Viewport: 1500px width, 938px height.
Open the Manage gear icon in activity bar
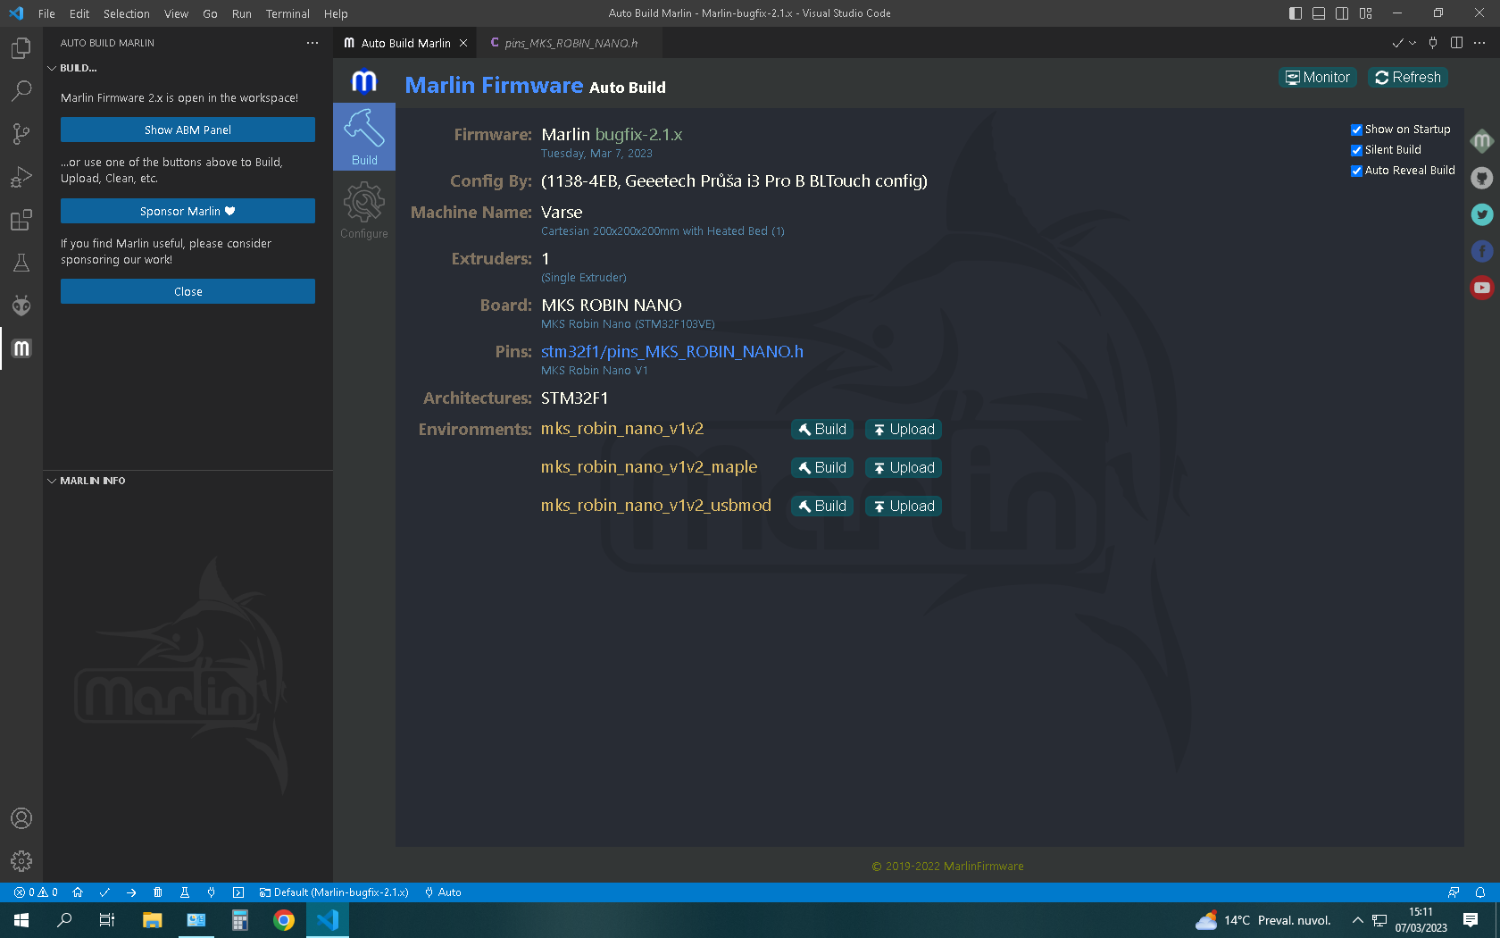(x=21, y=861)
